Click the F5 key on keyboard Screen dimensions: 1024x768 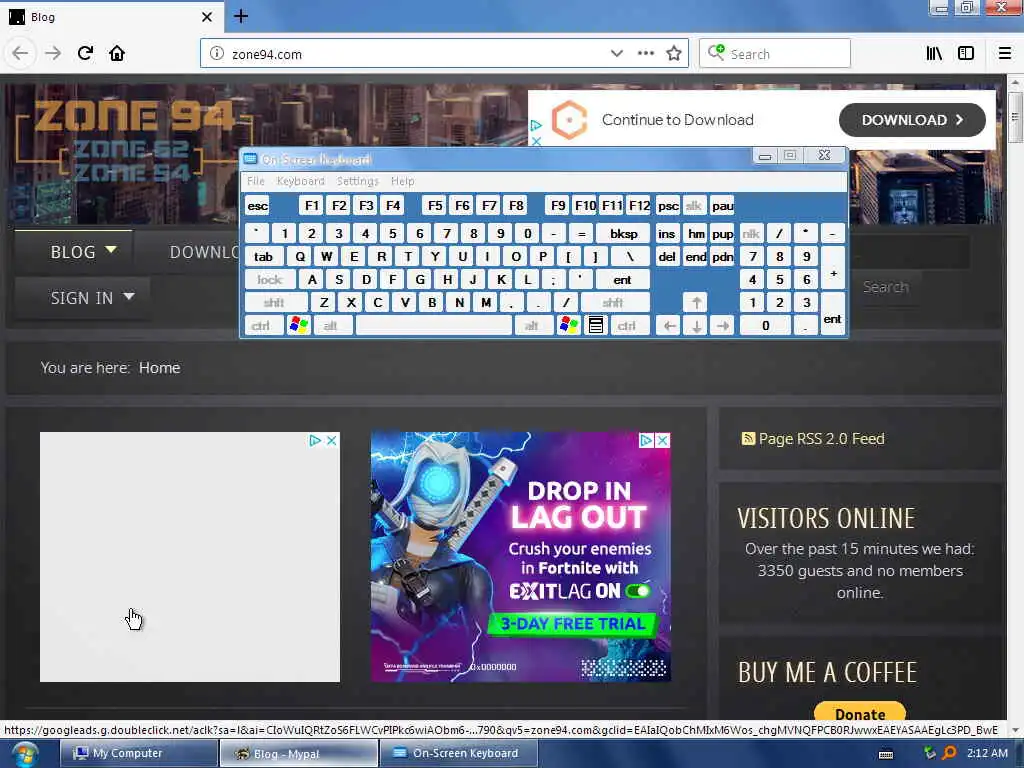(x=435, y=206)
